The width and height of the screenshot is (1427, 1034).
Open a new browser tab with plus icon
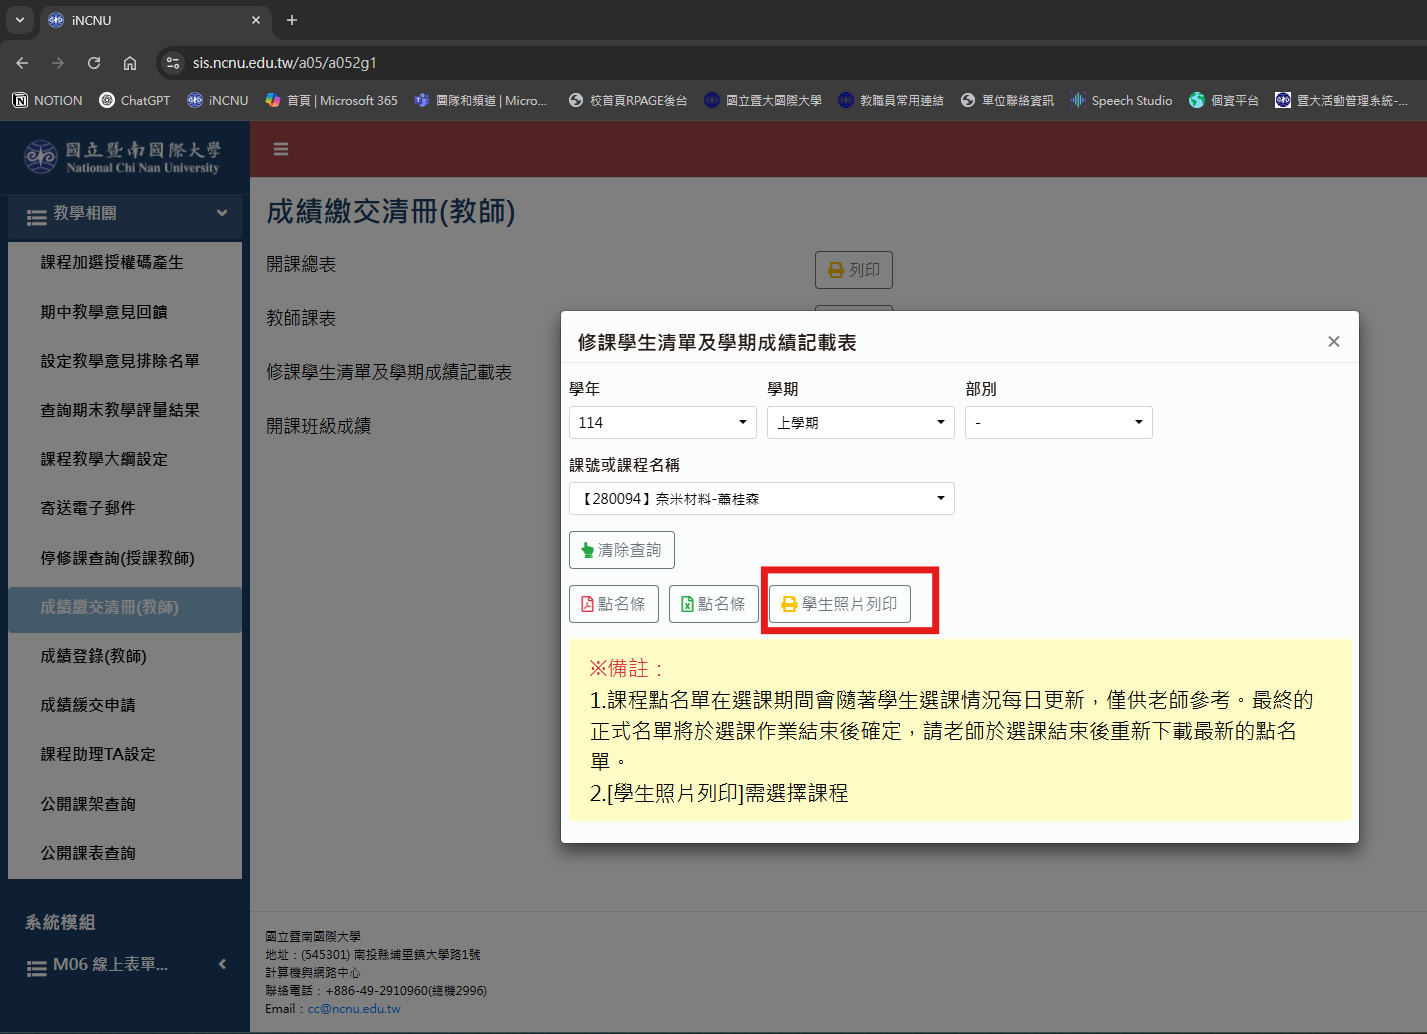292,20
